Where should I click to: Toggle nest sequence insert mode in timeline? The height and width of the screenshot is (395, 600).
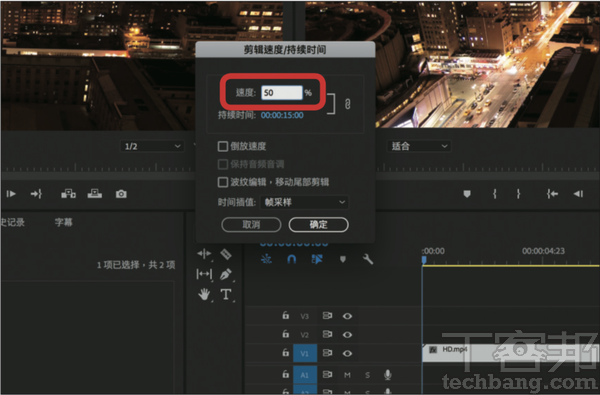(266, 260)
